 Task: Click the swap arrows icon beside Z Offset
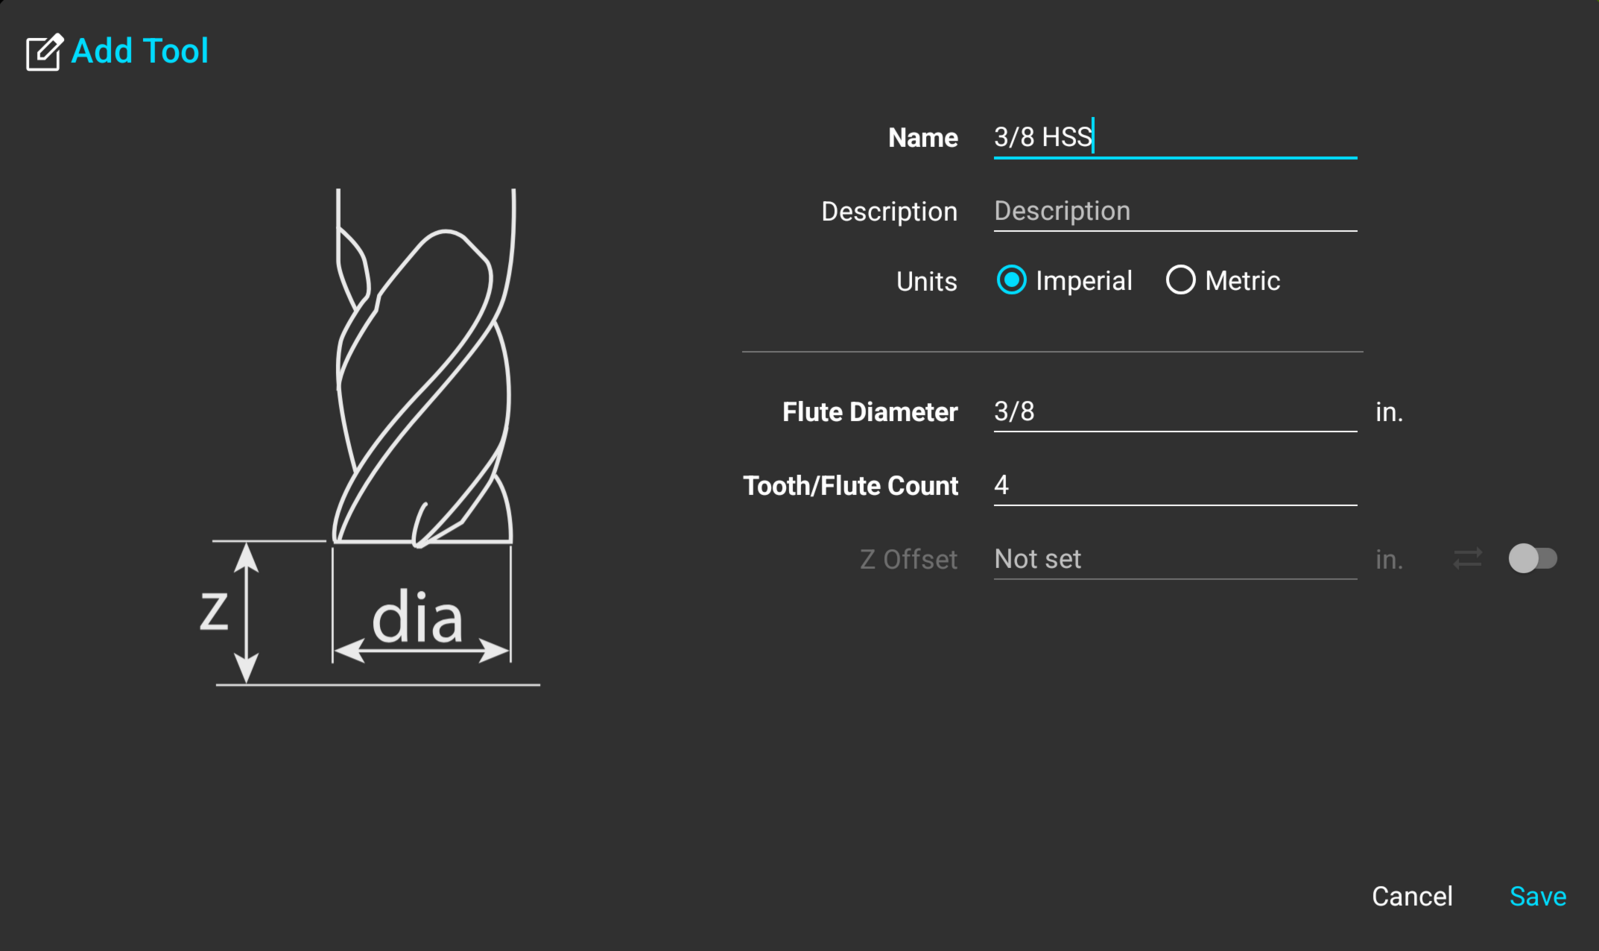tap(1467, 559)
